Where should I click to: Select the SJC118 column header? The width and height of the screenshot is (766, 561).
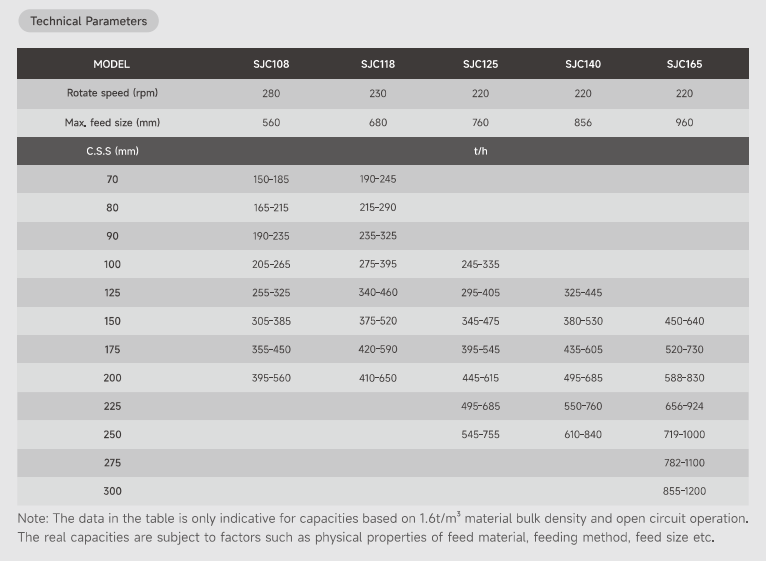[x=377, y=64]
